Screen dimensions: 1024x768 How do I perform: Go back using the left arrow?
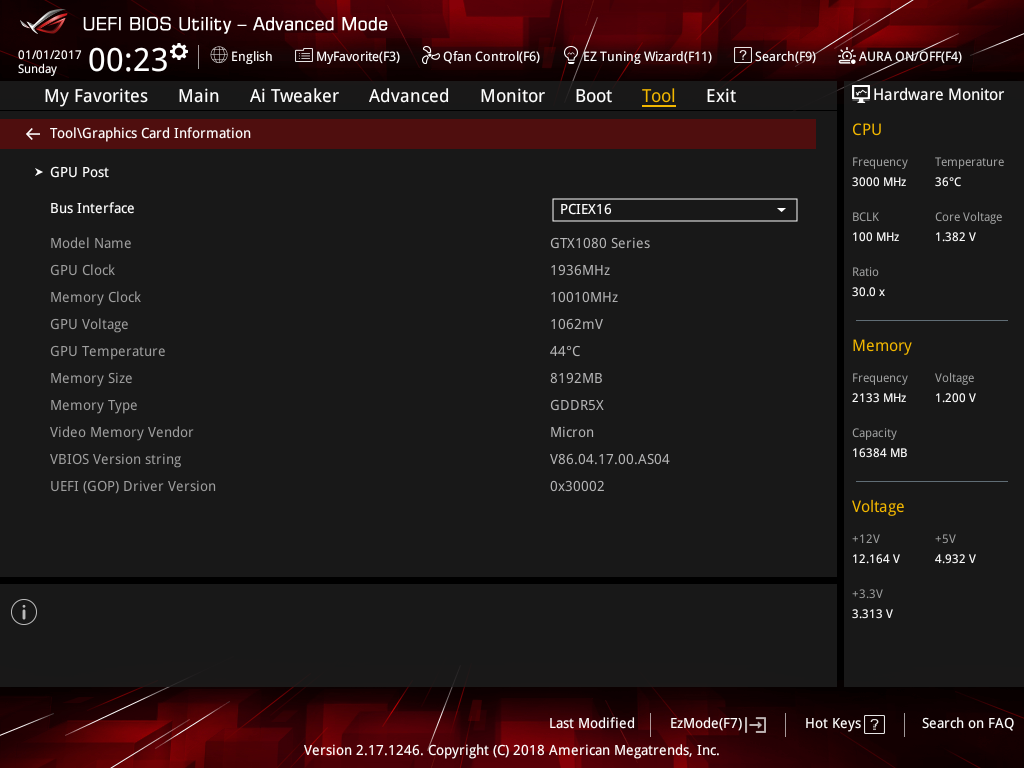(33, 134)
